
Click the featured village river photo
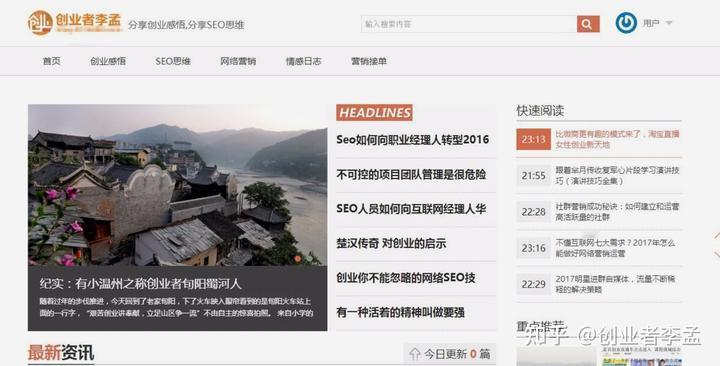[x=178, y=185]
